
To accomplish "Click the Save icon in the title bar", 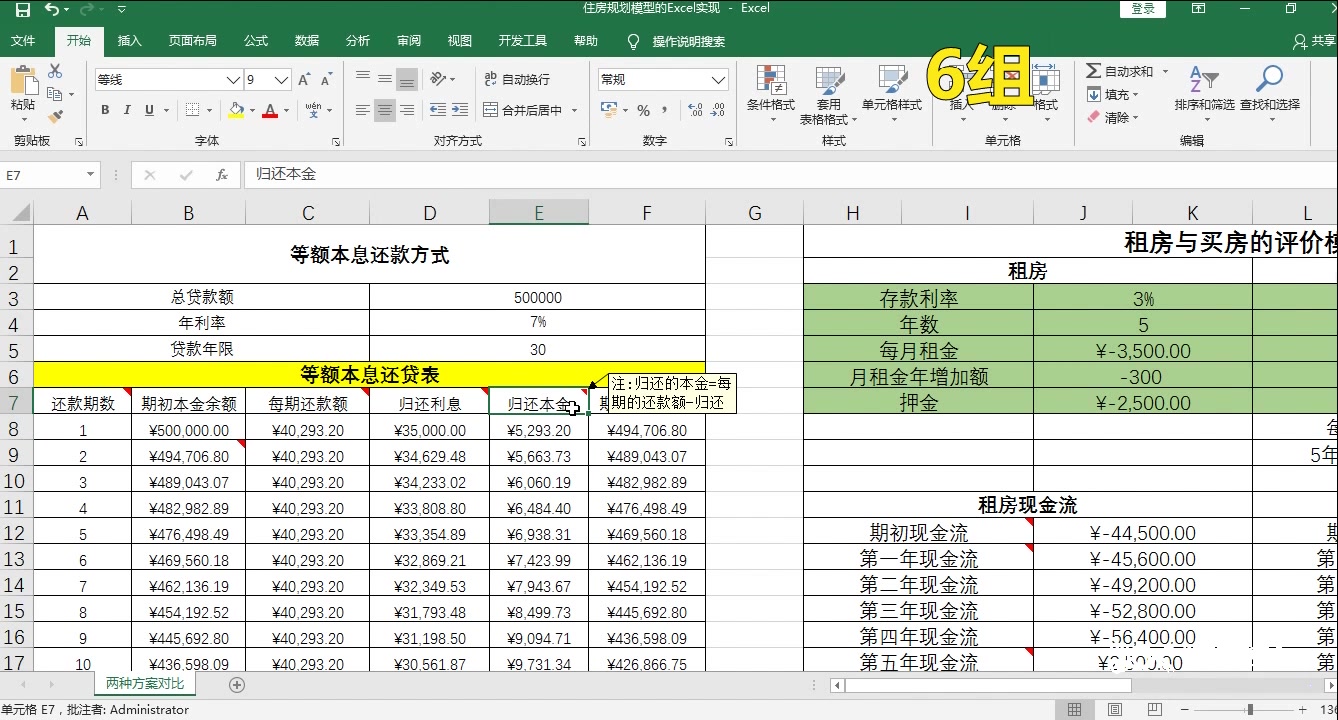I will tap(22, 9).
